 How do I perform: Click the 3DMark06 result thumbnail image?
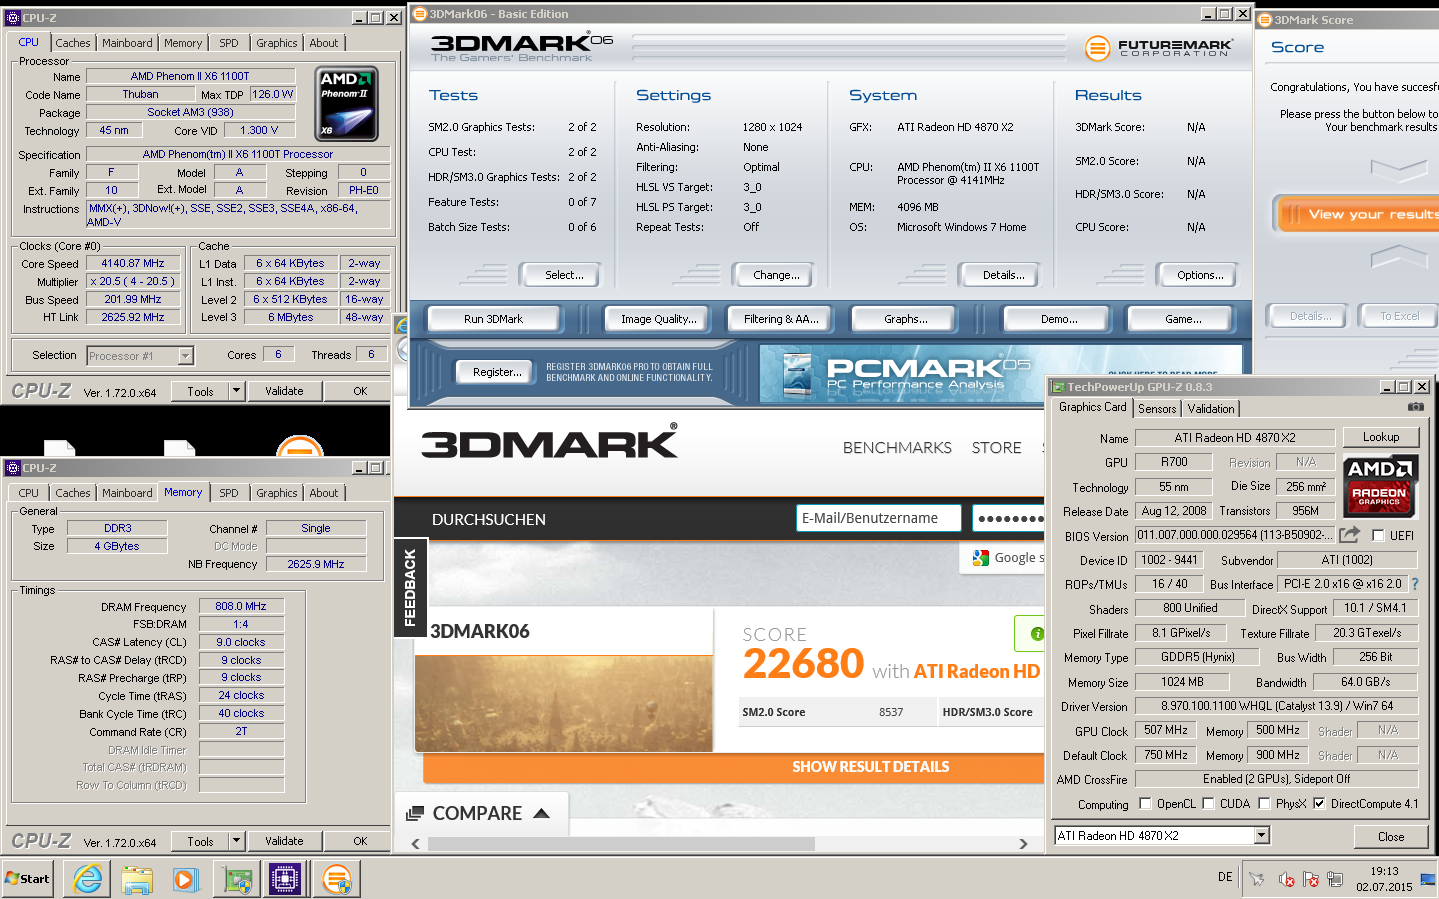(x=564, y=702)
